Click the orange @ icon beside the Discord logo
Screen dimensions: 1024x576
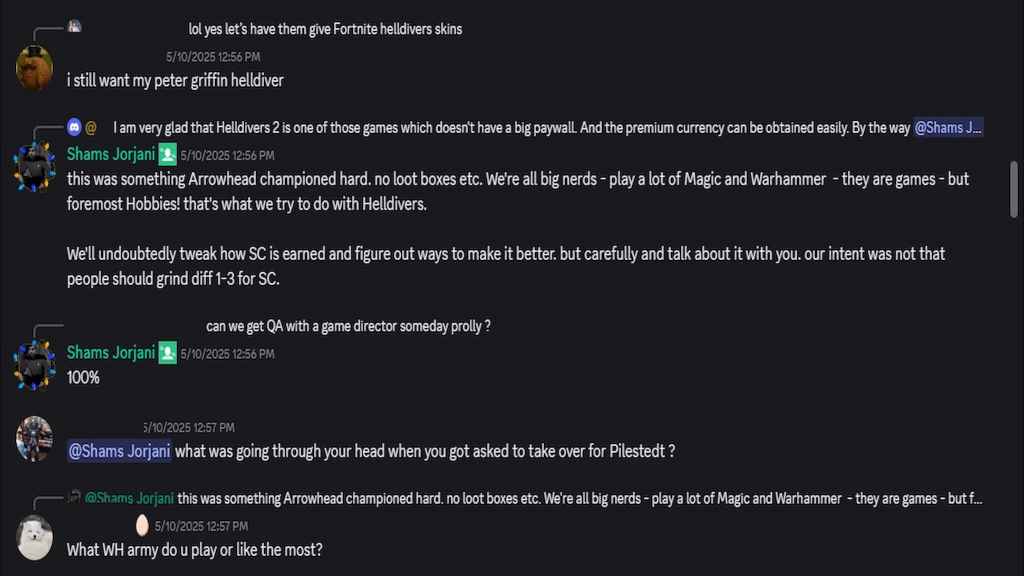point(91,127)
